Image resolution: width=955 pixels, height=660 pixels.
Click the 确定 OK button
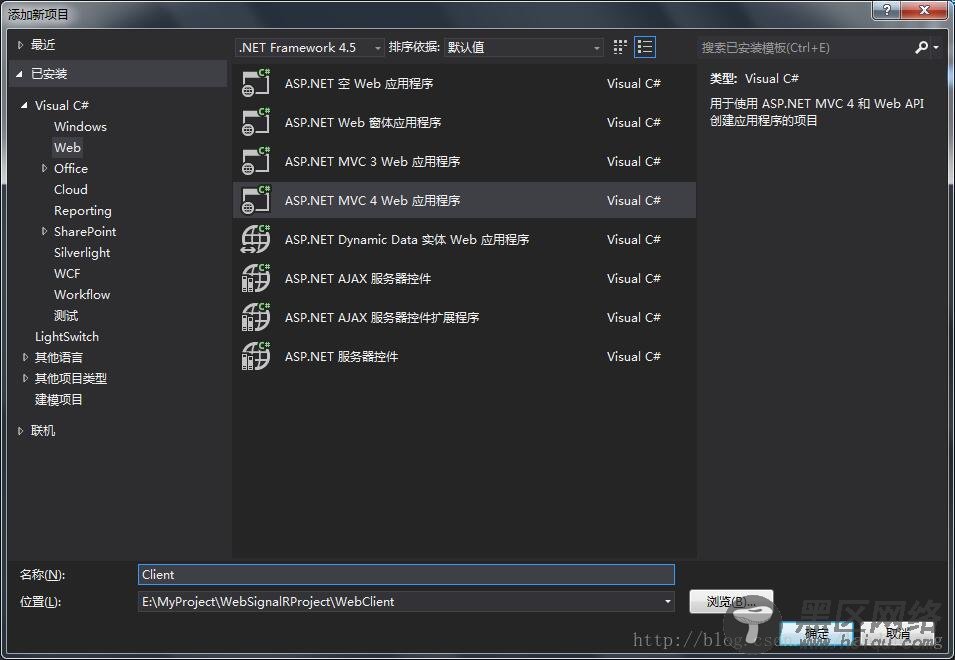click(817, 633)
